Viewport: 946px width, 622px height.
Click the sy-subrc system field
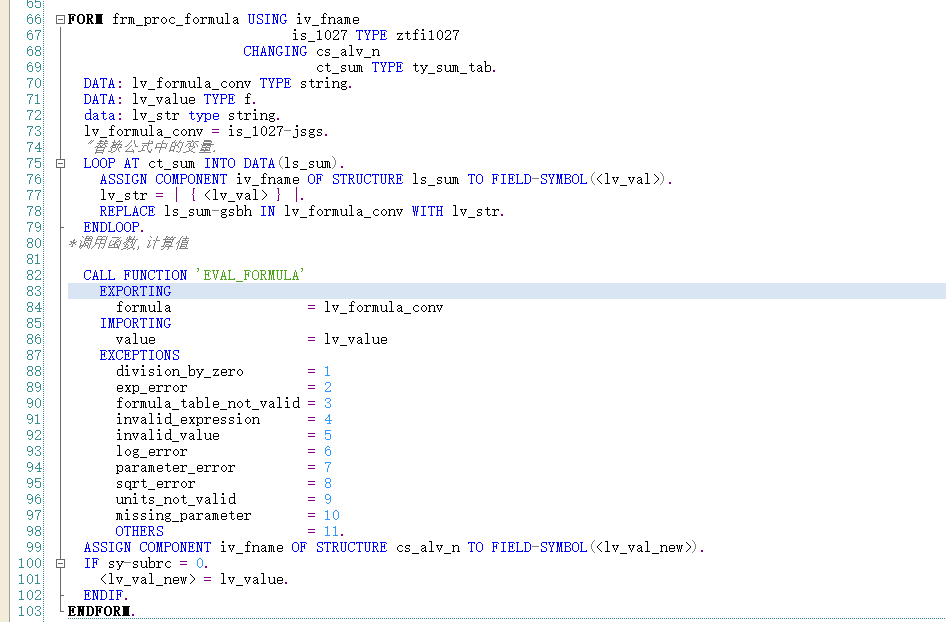[x=139, y=563]
